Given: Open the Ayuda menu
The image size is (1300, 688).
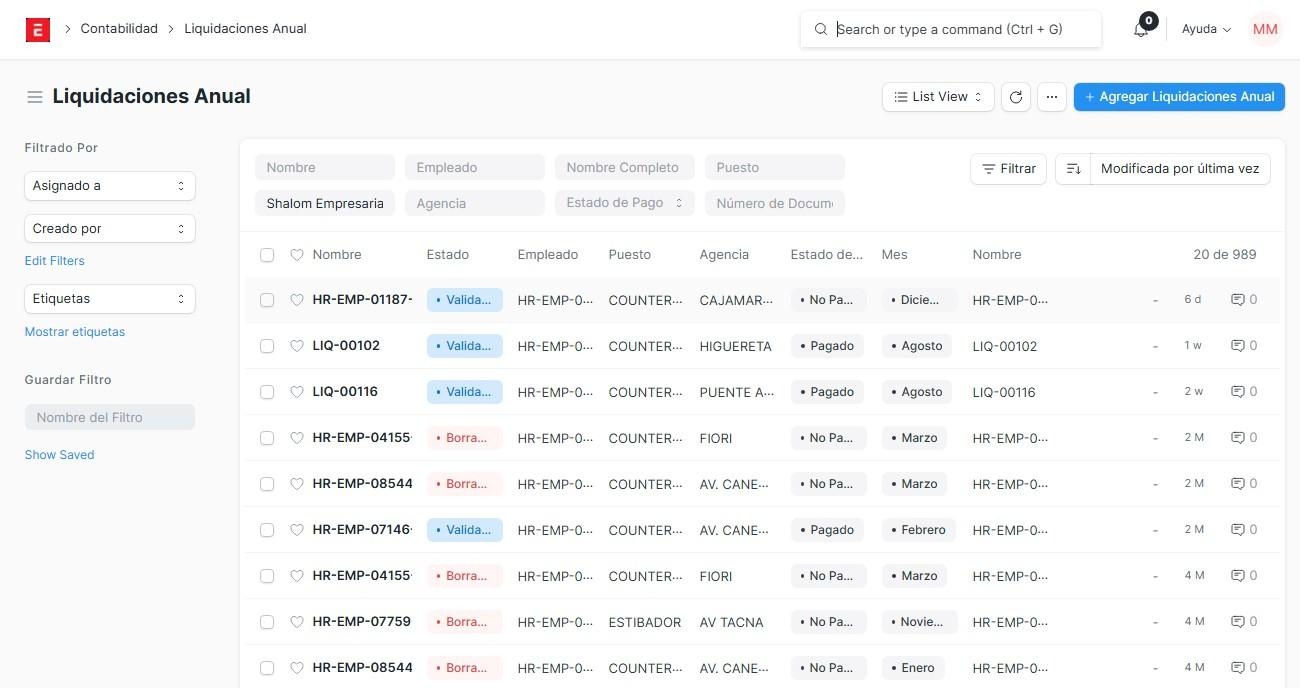Looking at the screenshot, I should point(1205,30).
